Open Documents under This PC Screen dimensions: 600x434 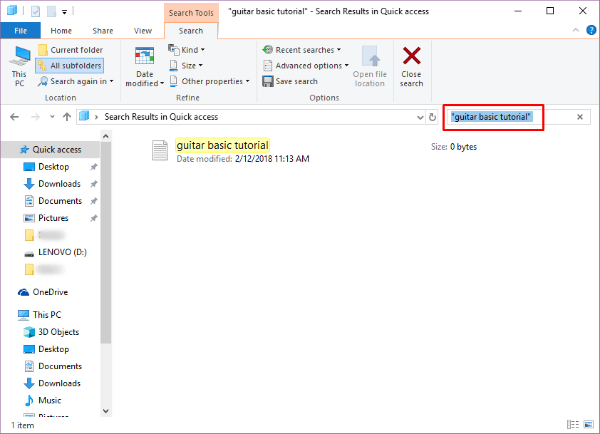click(x=60, y=366)
